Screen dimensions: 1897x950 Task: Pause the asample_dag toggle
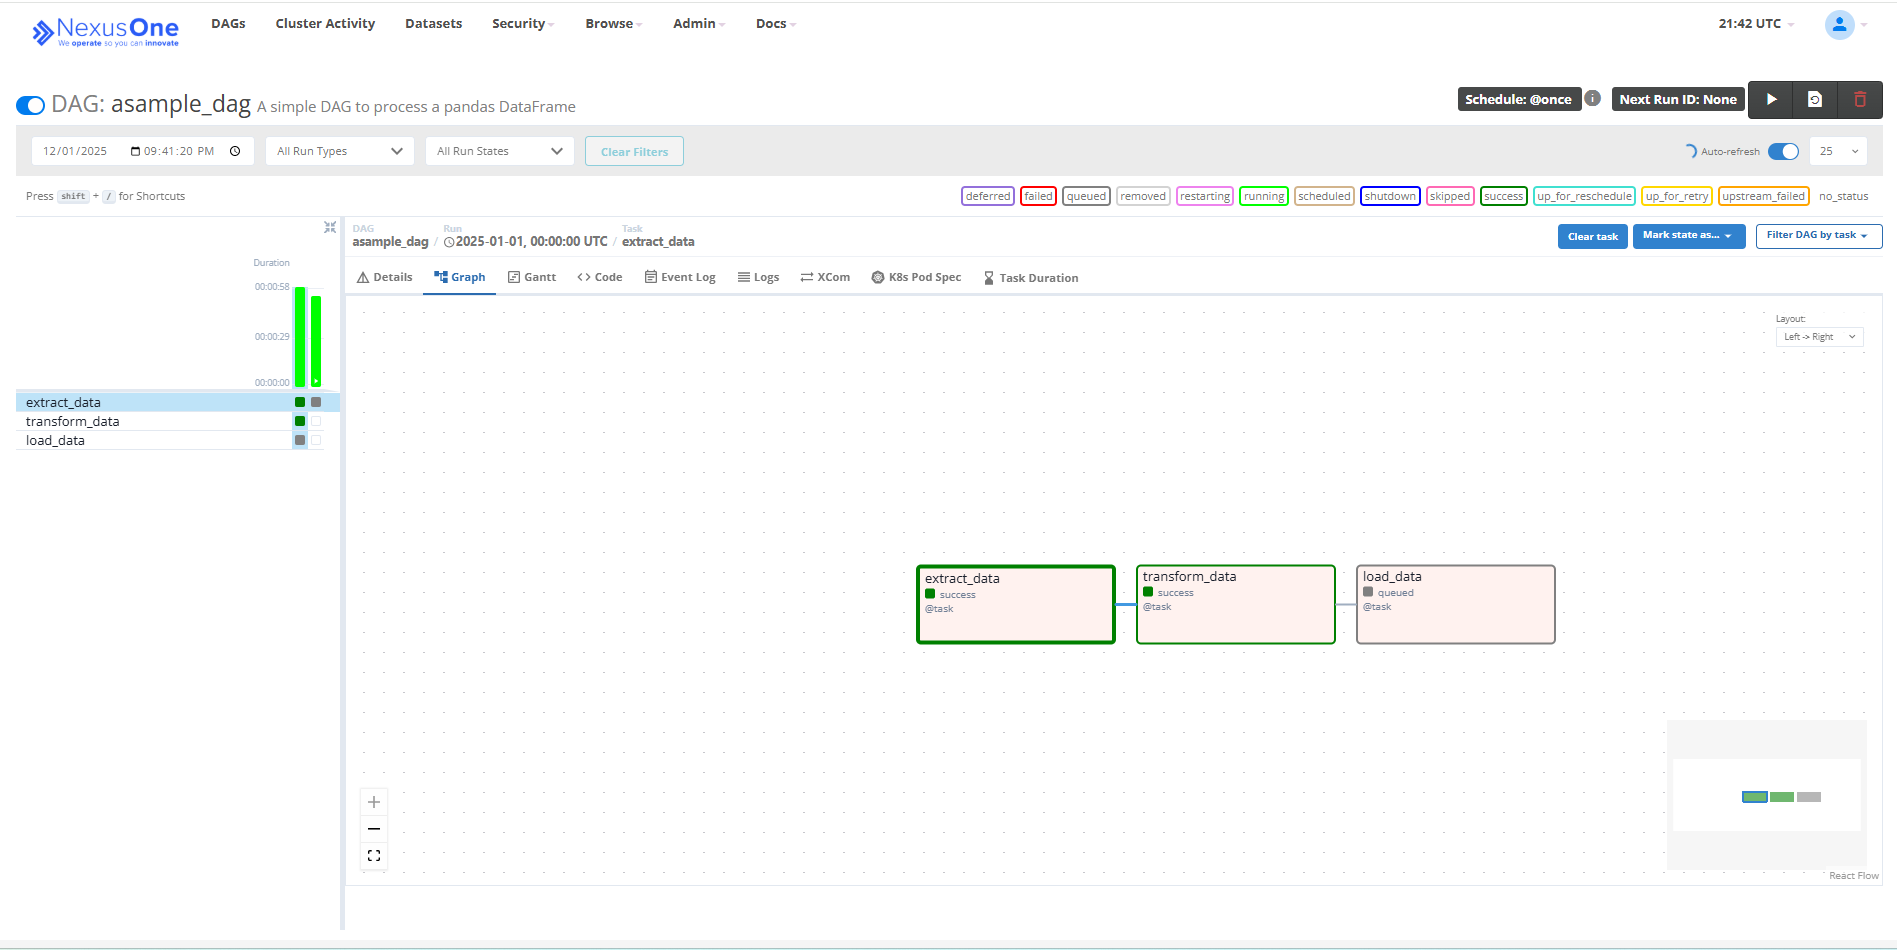tap(31, 105)
